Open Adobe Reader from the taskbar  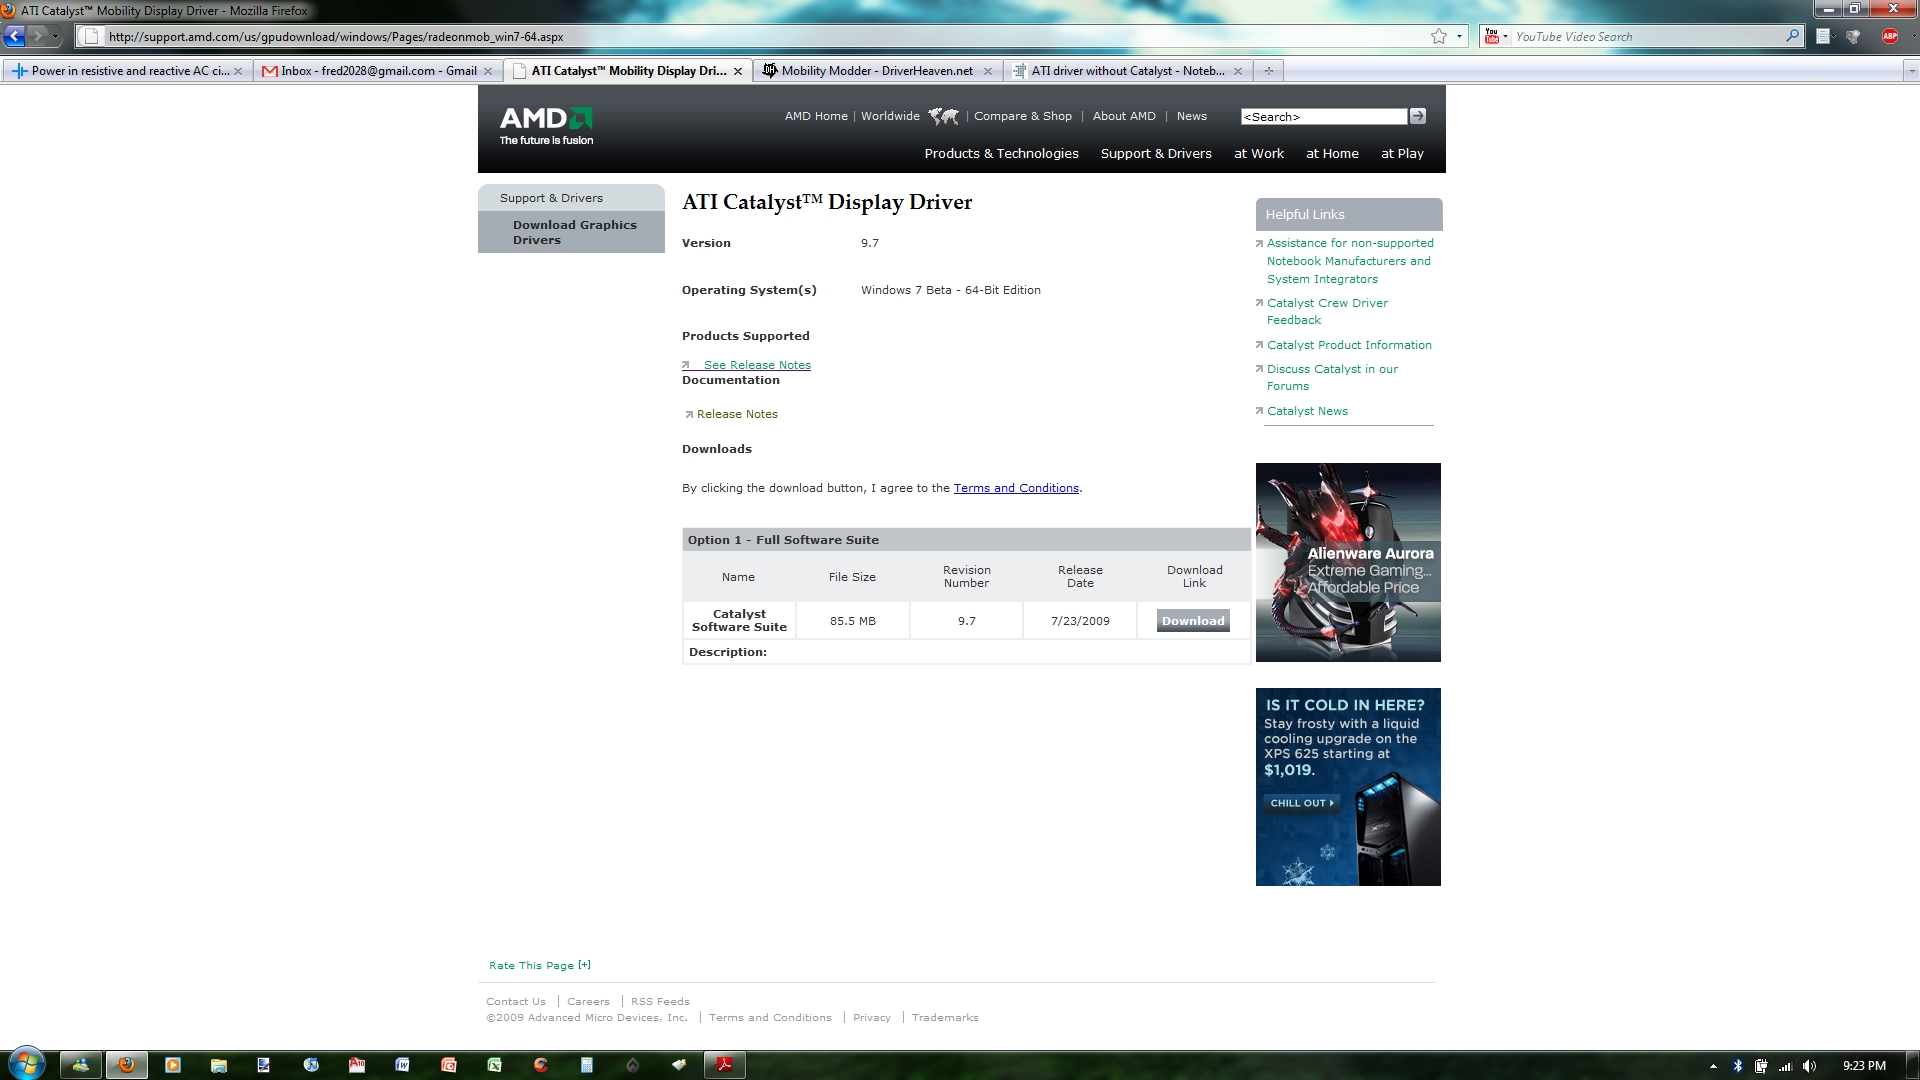point(725,1065)
